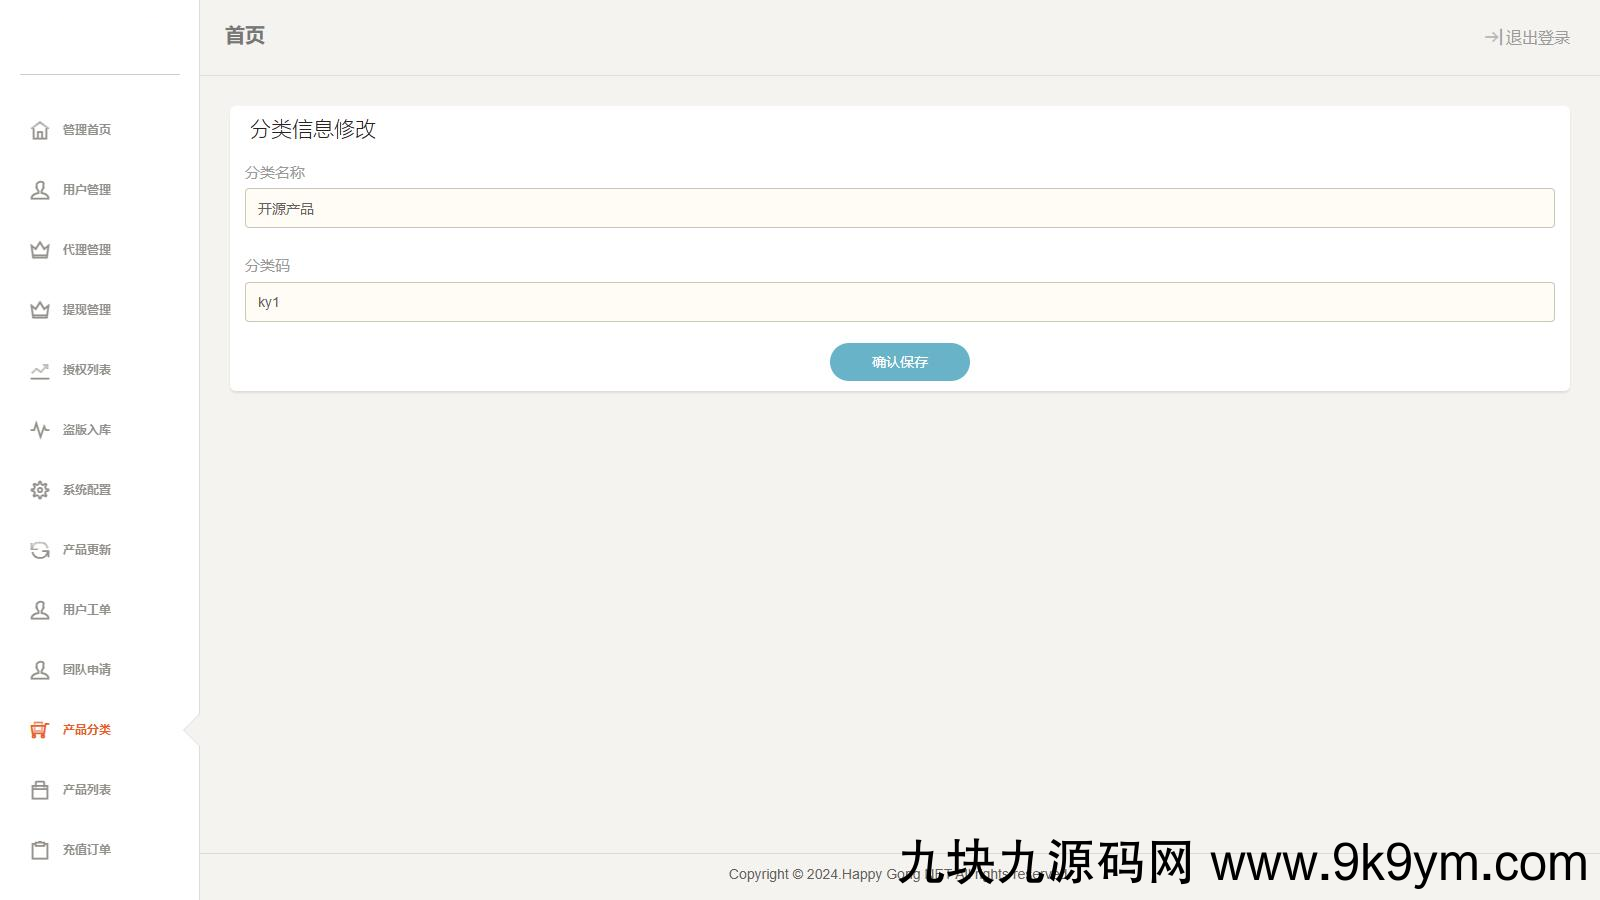
Task: Select the 产品列表 sidebar entry
Action: [86, 790]
